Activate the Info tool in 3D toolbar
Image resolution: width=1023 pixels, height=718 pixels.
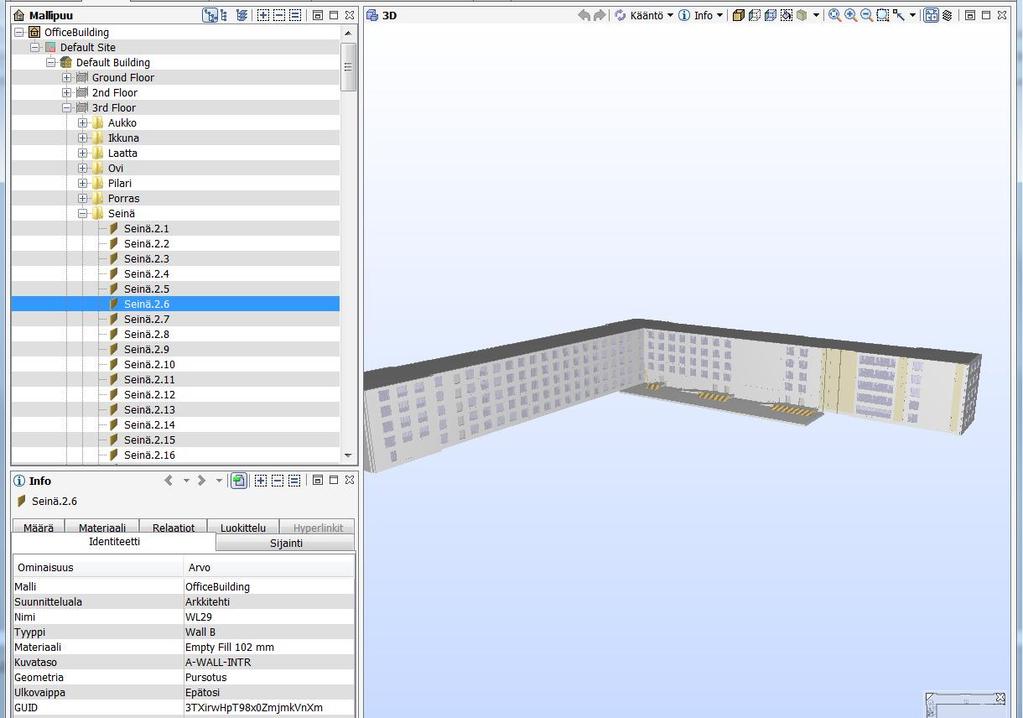point(696,15)
